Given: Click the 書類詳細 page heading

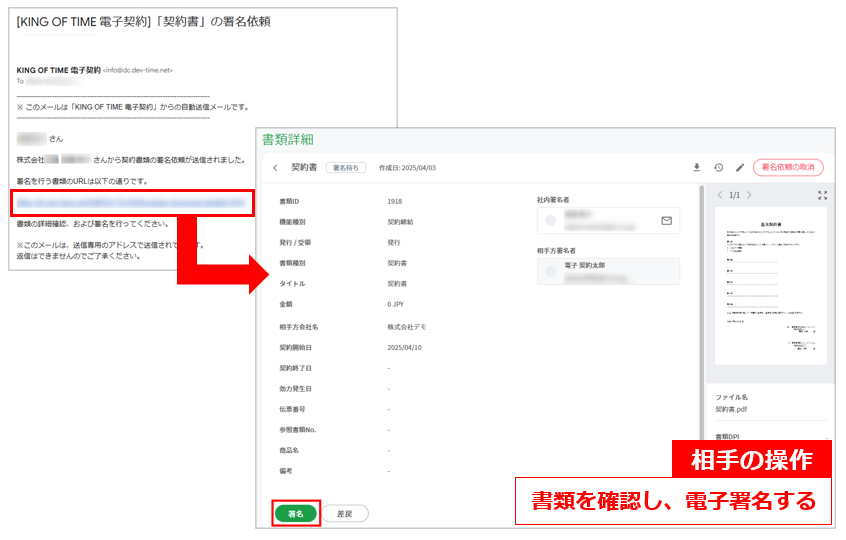Looking at the screenshot, I should tap(288, 140).
